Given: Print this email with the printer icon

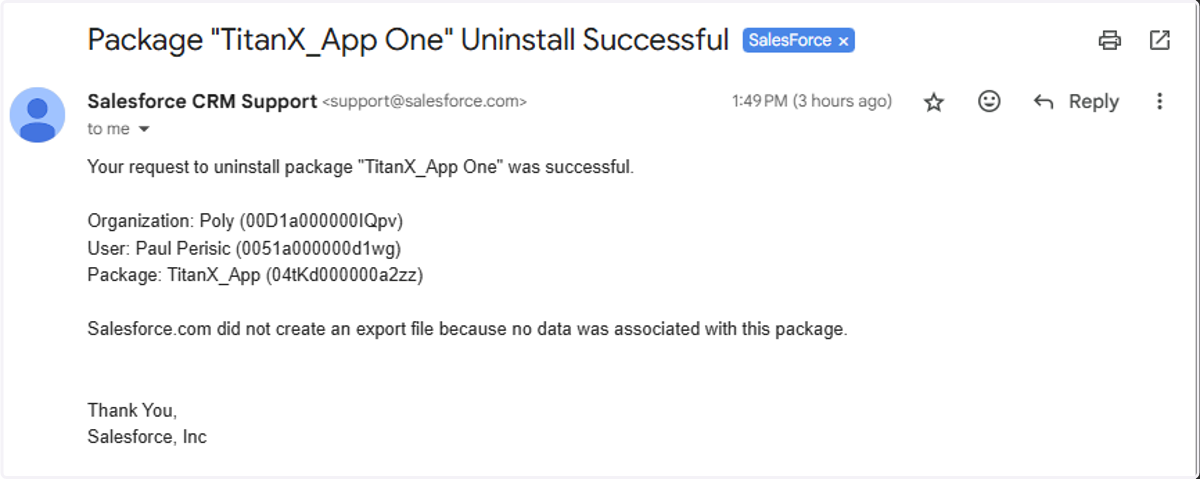Looking at the screenshot, I should coord(1109,40).
